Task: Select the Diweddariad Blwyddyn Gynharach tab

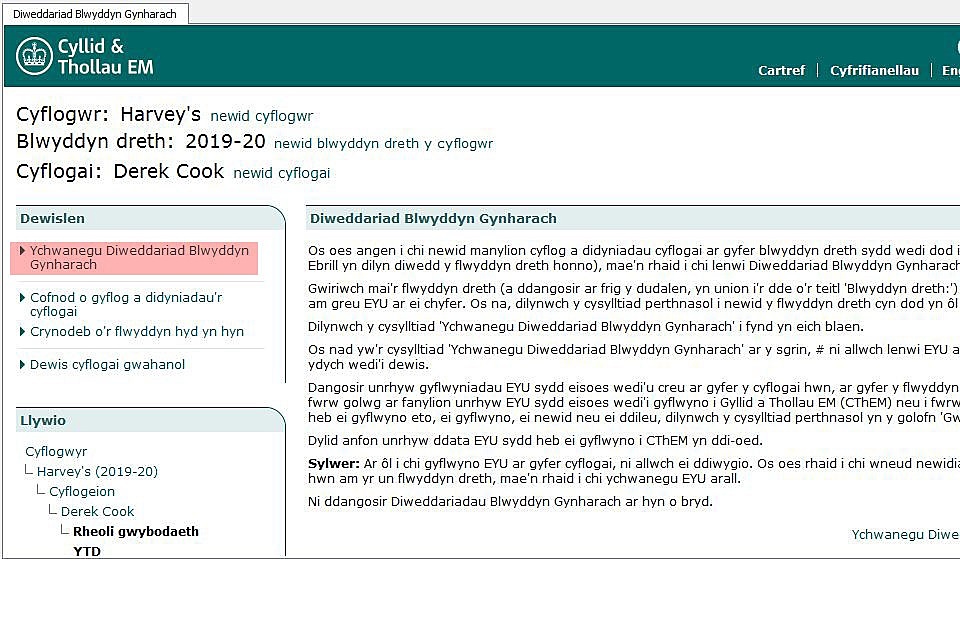Action: [x=94, y=14]
